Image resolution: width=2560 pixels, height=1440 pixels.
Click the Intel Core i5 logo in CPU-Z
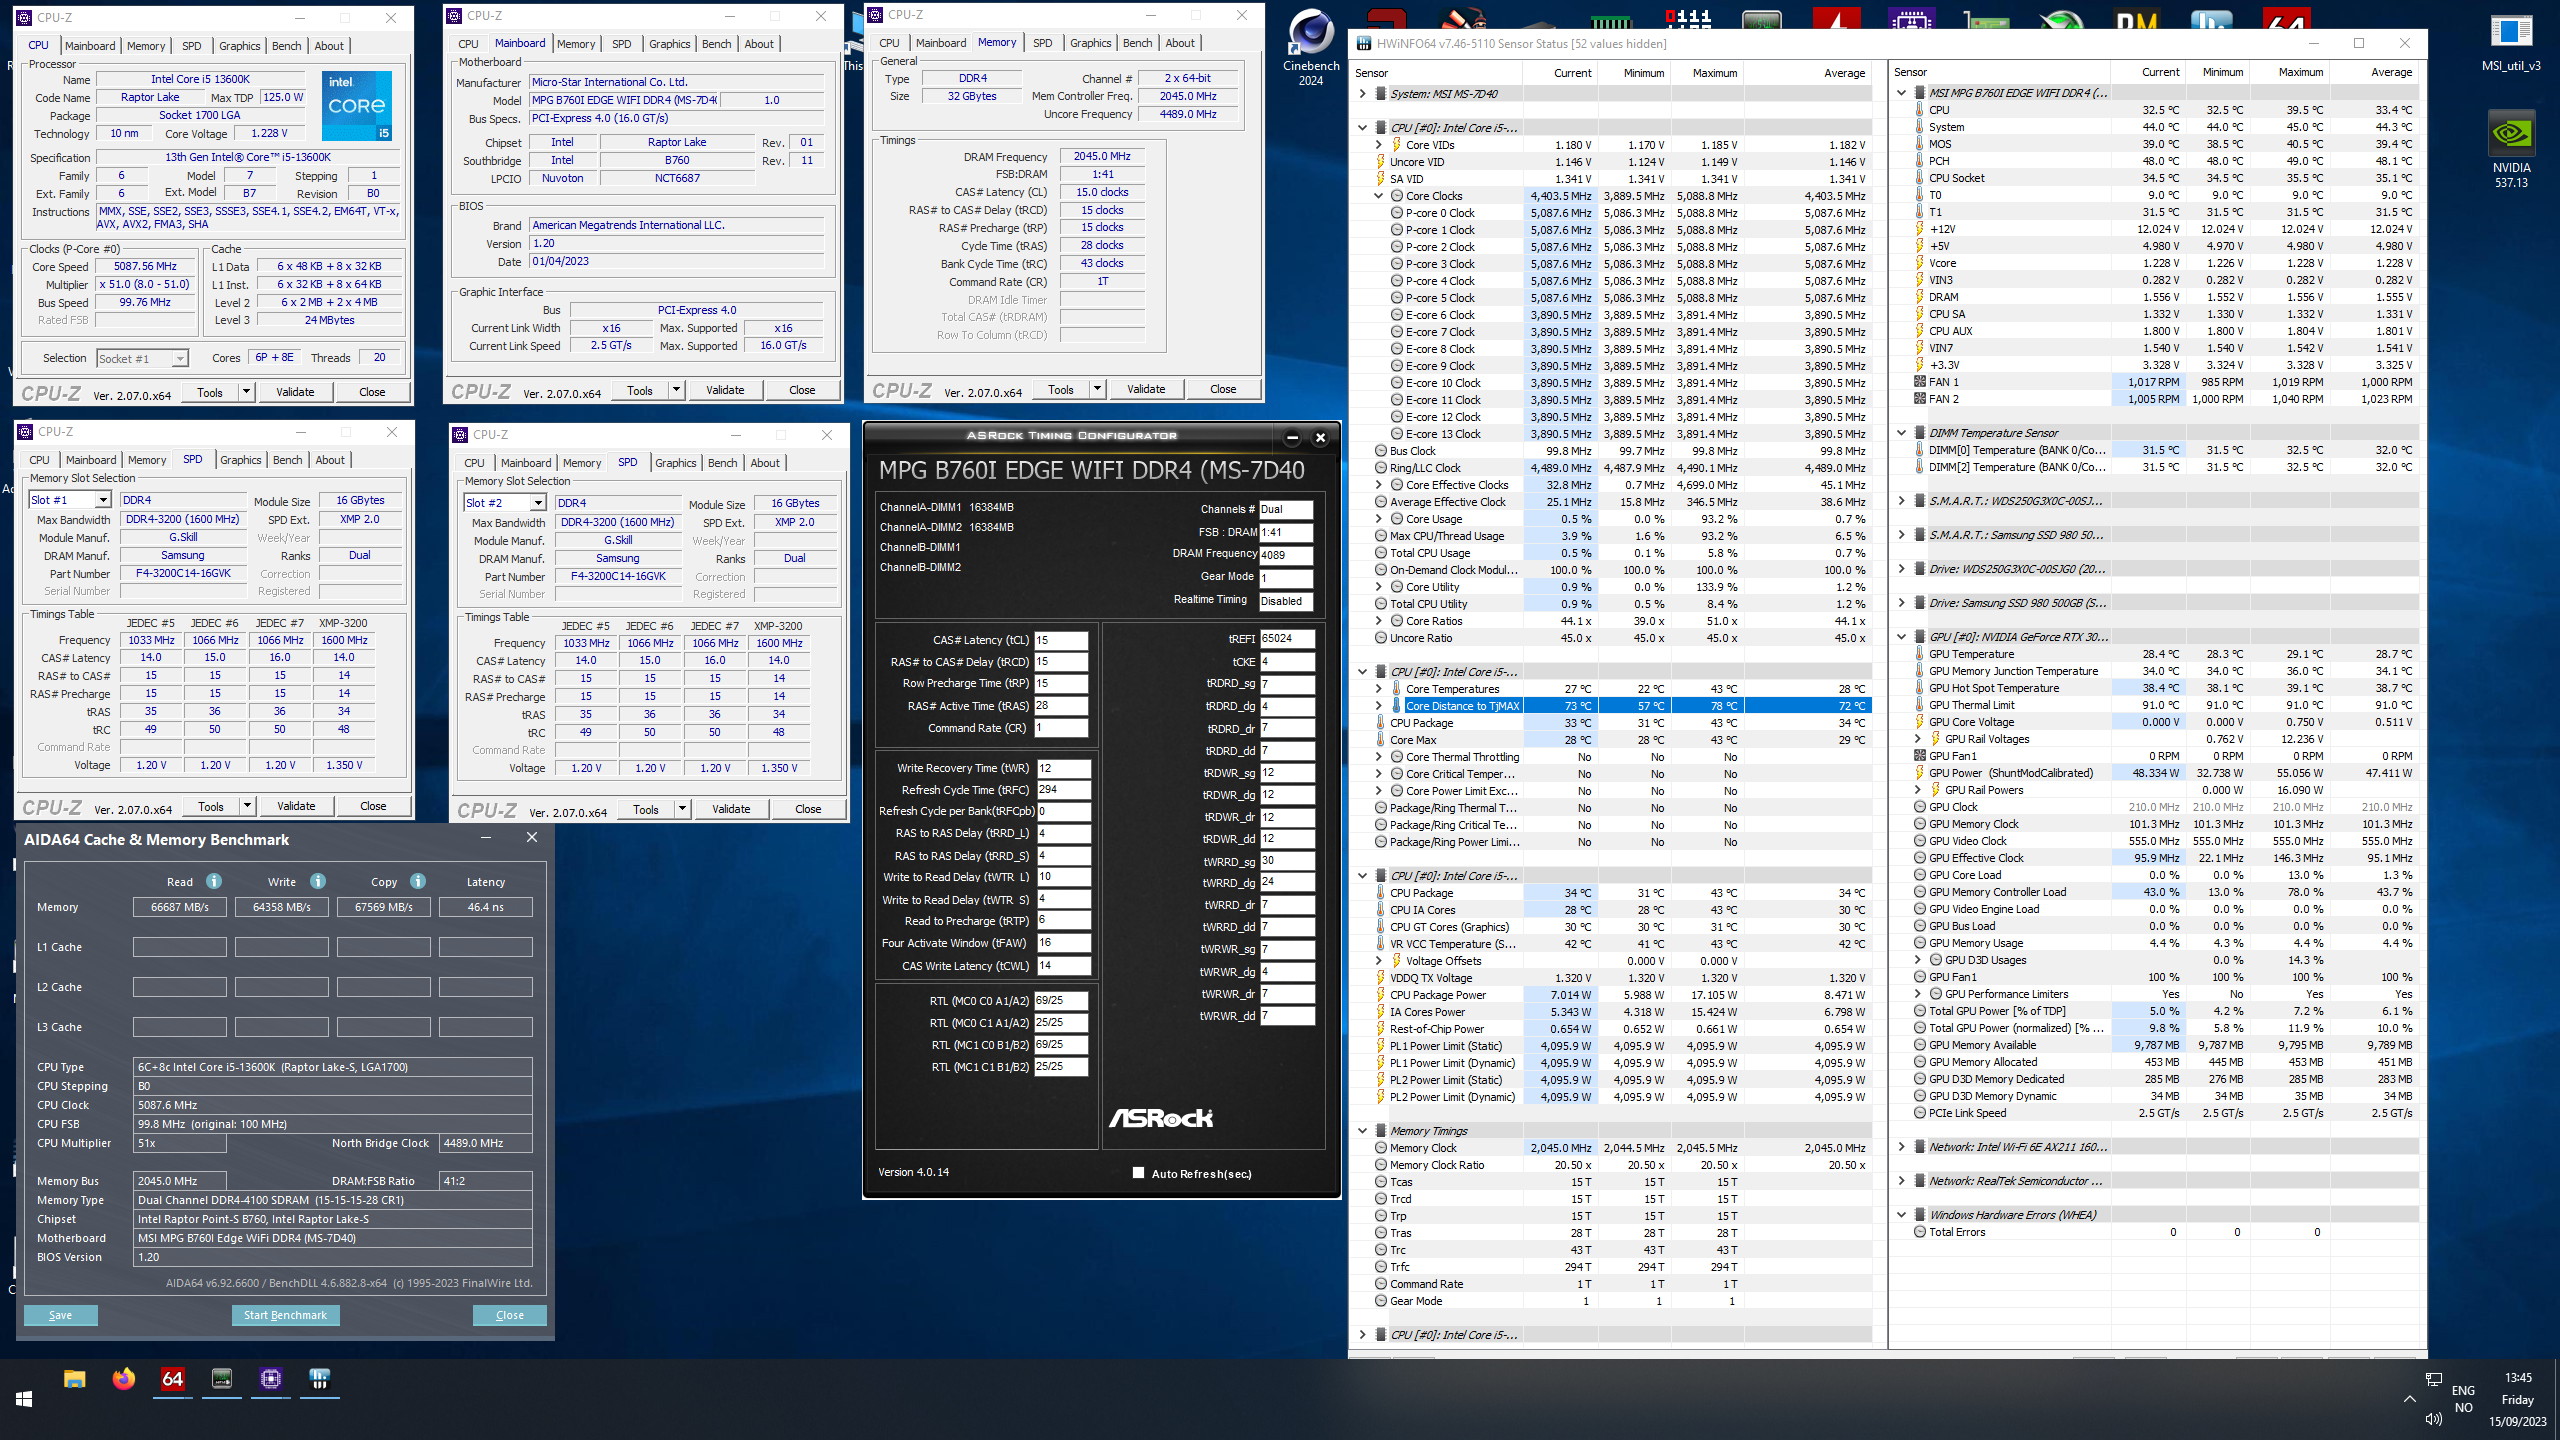357,105
